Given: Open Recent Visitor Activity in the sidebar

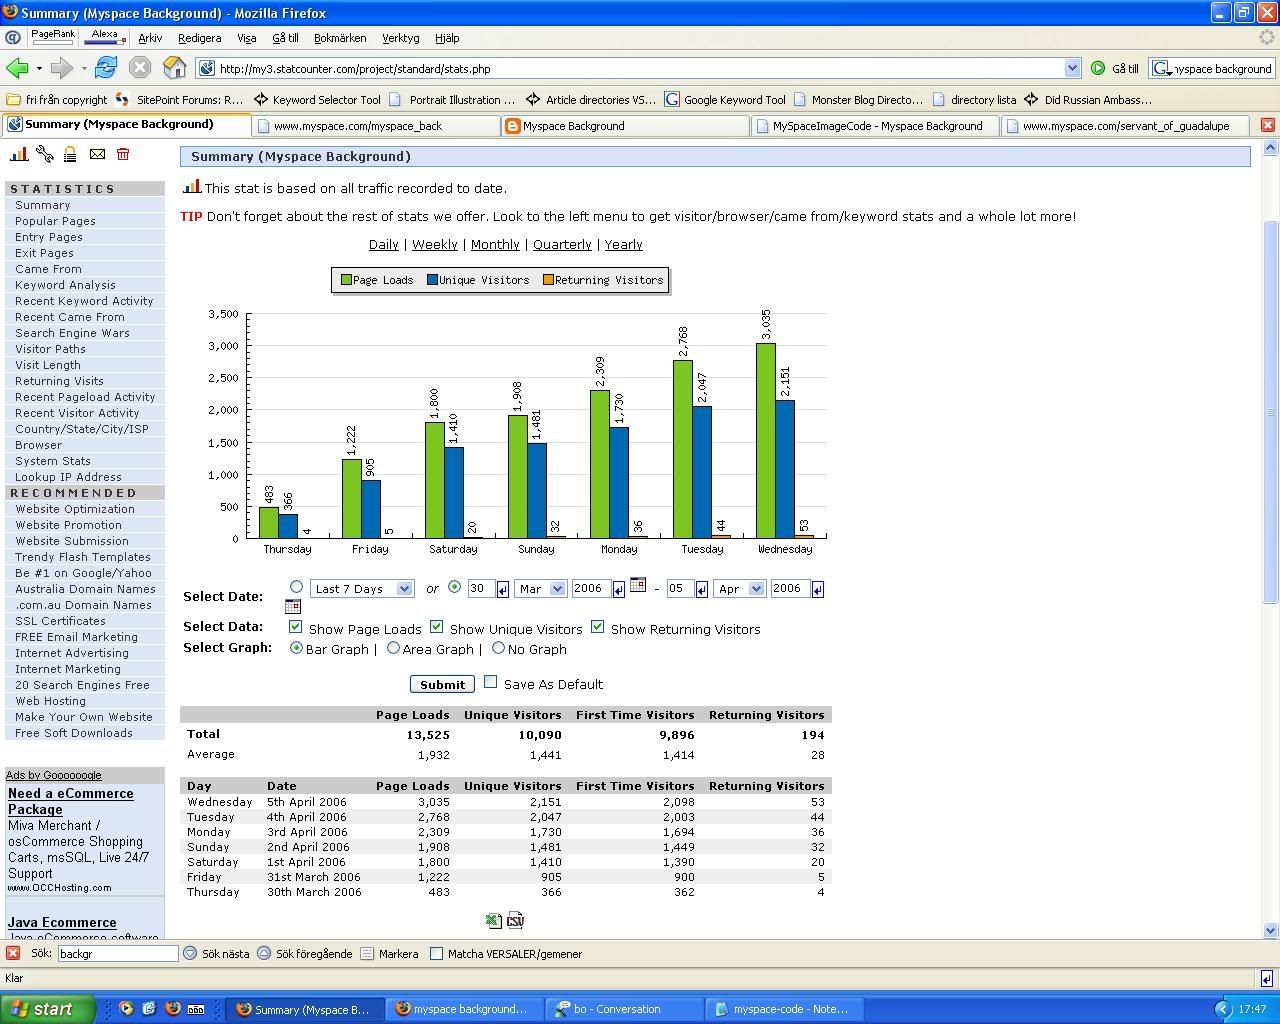Looking at the screenshot, I should 77,413.
